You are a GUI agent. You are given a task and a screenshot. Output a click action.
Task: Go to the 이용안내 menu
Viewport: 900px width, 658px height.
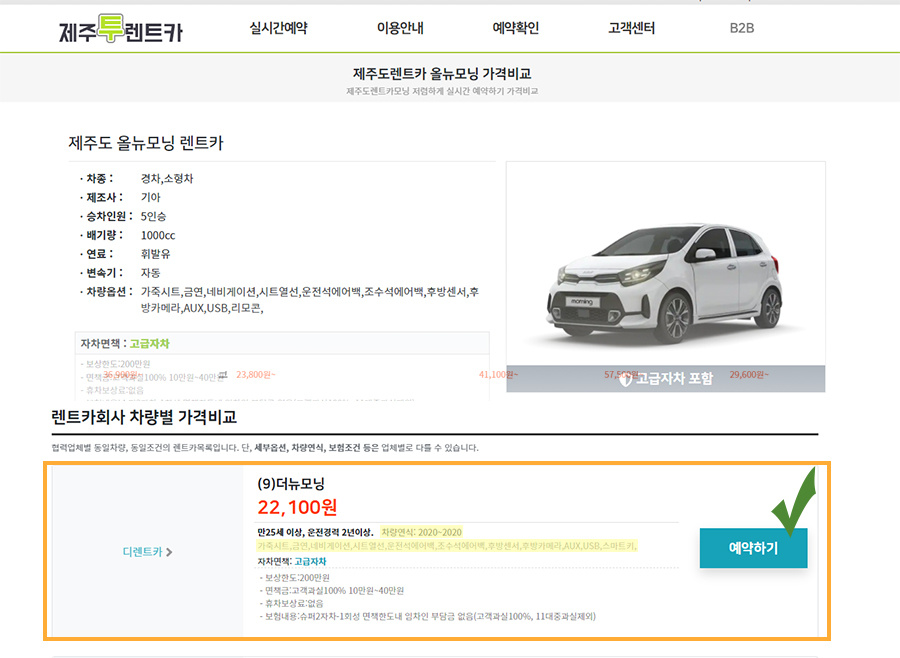[400, 28]
